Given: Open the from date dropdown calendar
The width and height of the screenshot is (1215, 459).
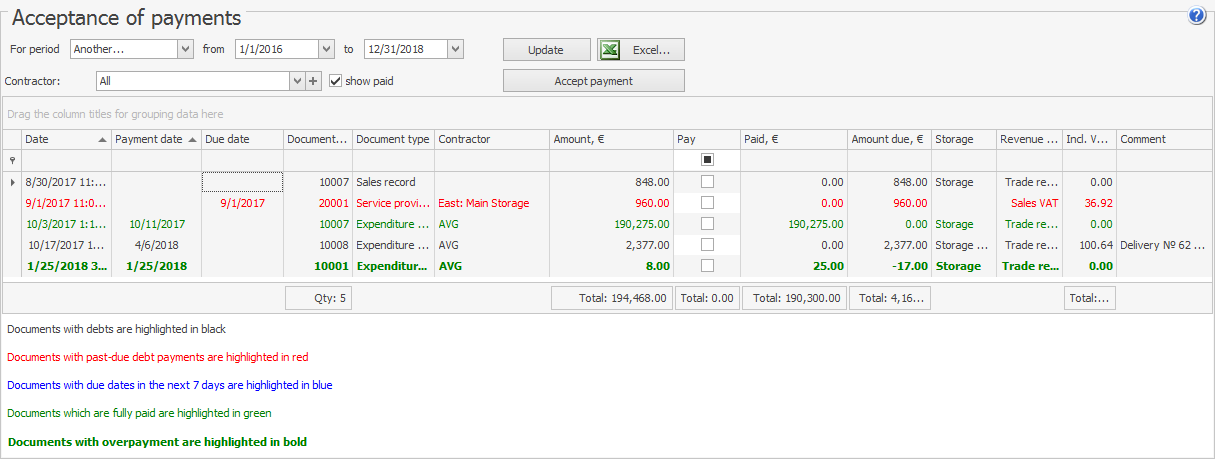Looking at the screenshot, I should pos(326,49).
